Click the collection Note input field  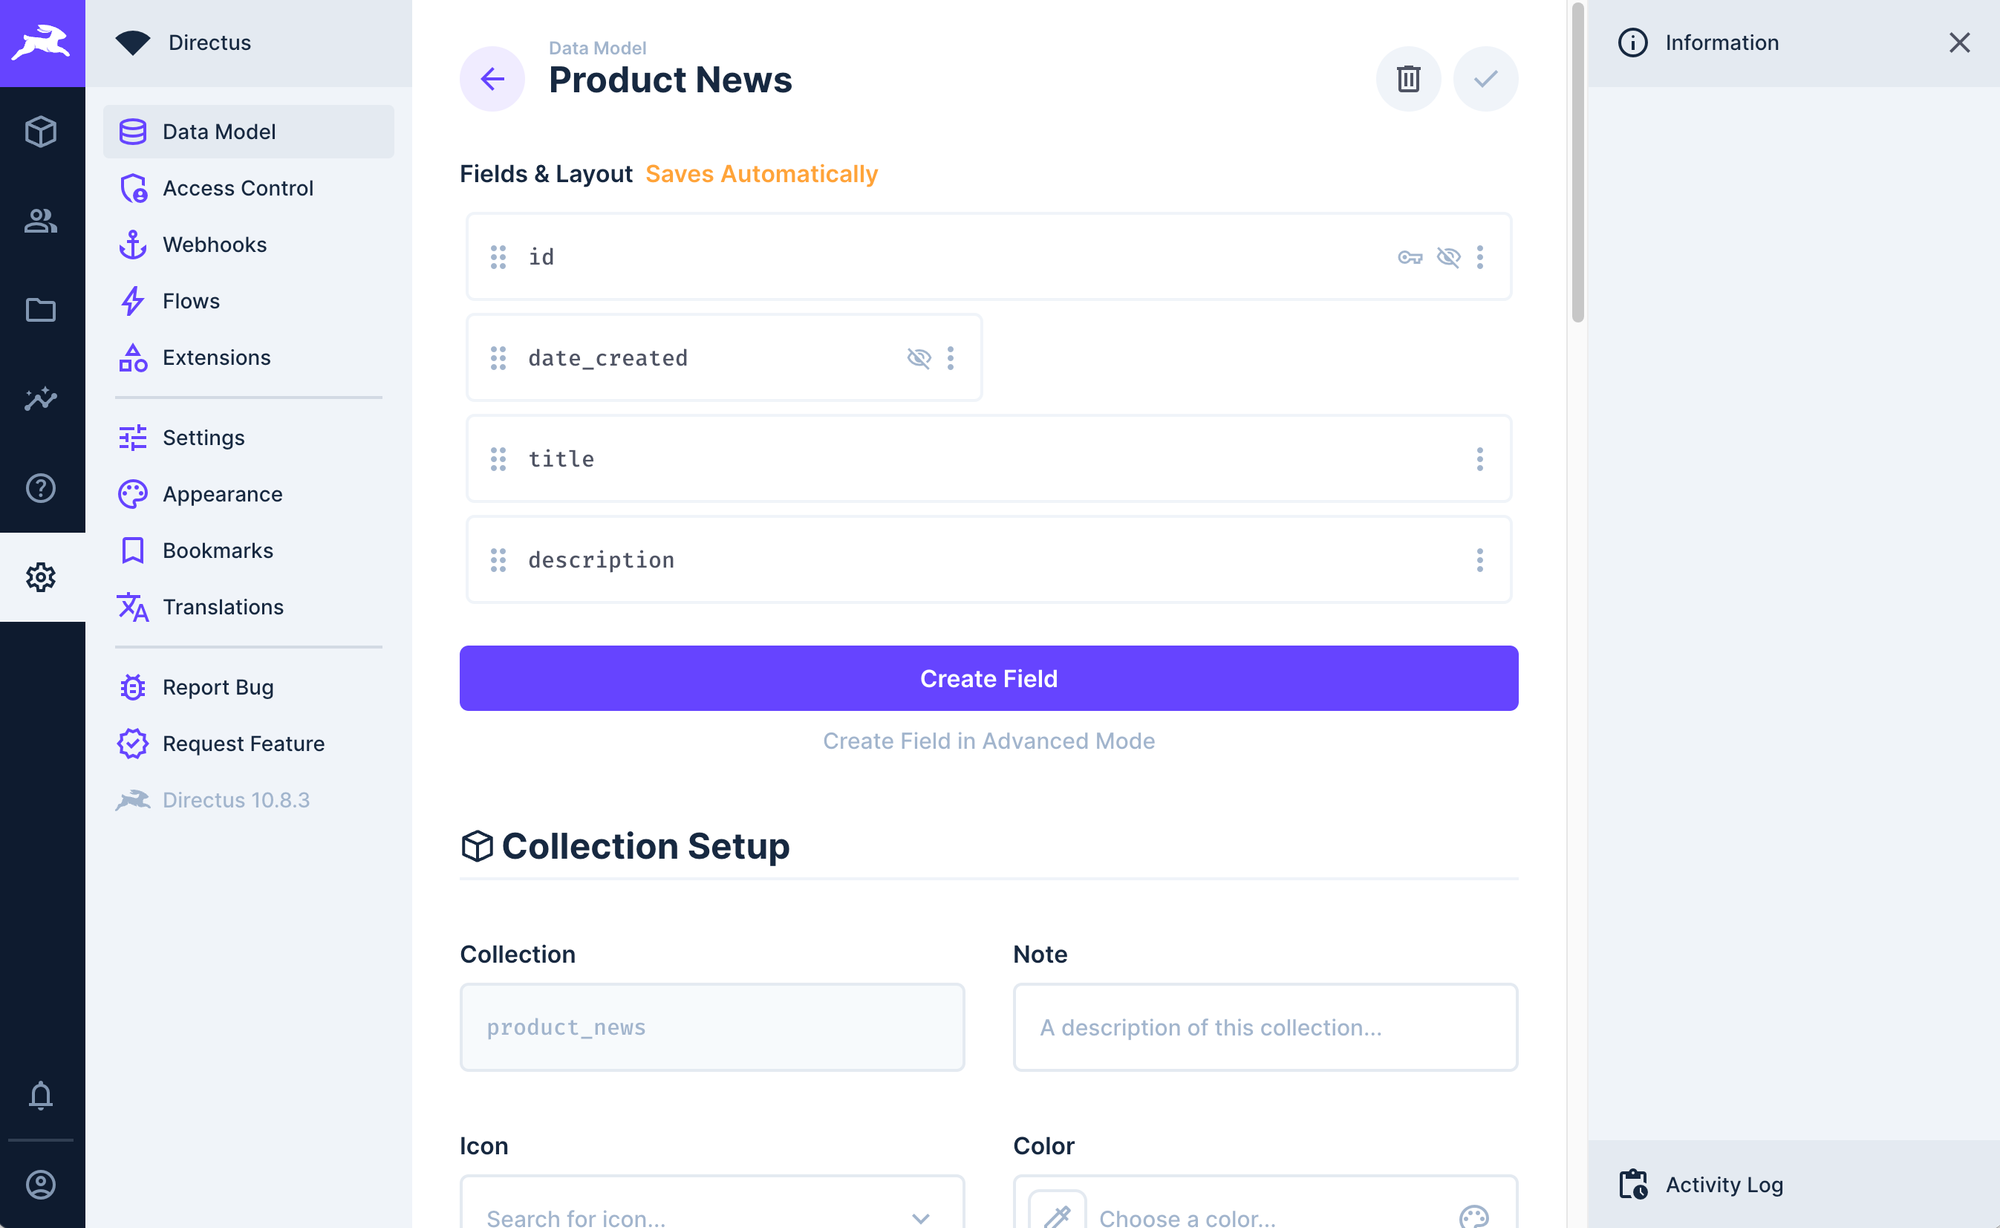point(1265,1027)
